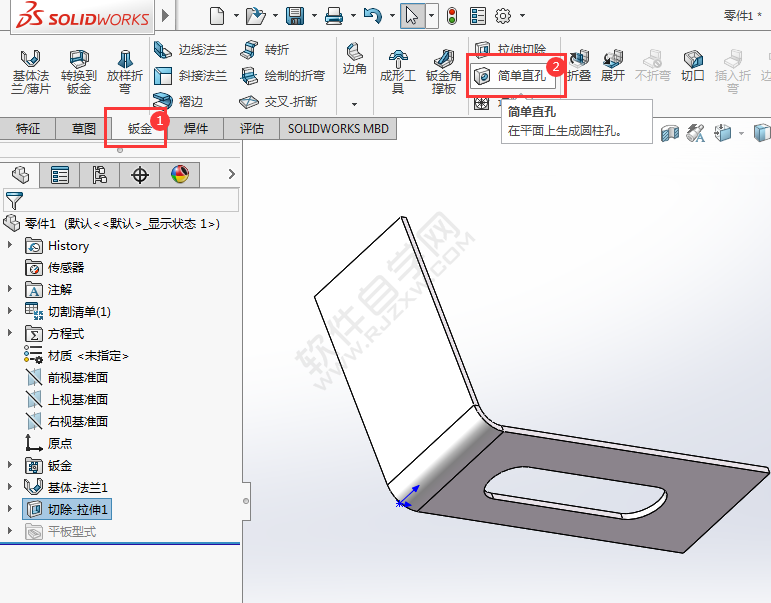Activate the Select cursor tool
The height and width of the screenshot is (603, 771).
point(413,16)
